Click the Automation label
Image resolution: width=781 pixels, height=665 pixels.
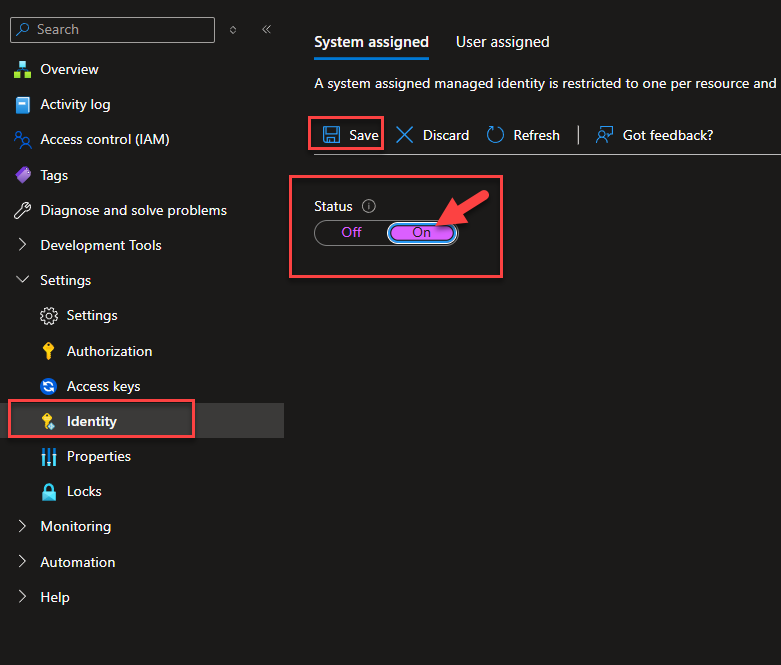pyautogui.click(x=78, y=562)
